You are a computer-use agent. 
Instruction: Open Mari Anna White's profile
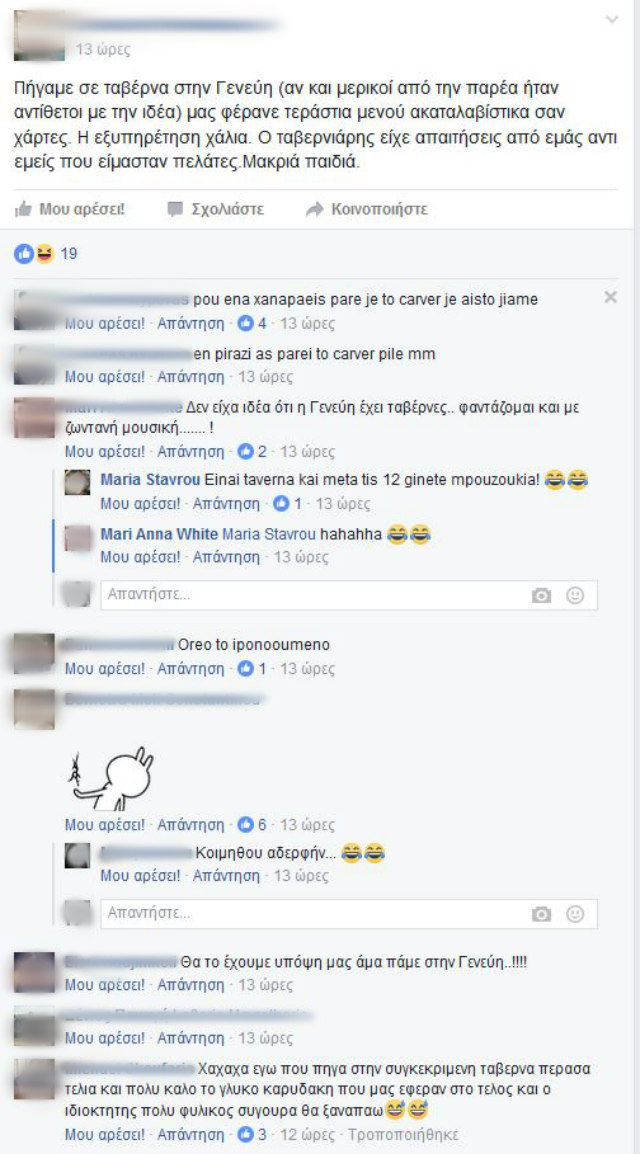pos(158,534)
